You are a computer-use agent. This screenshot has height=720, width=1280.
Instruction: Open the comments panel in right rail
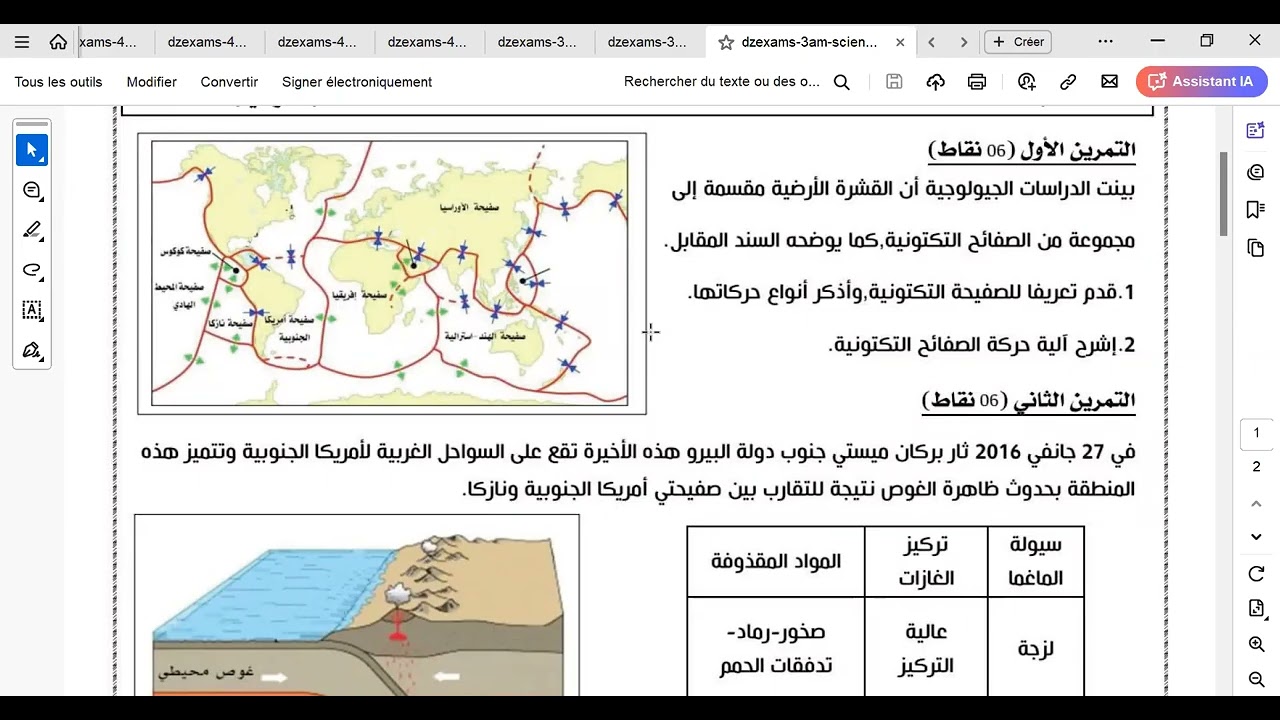point(1256,172)
